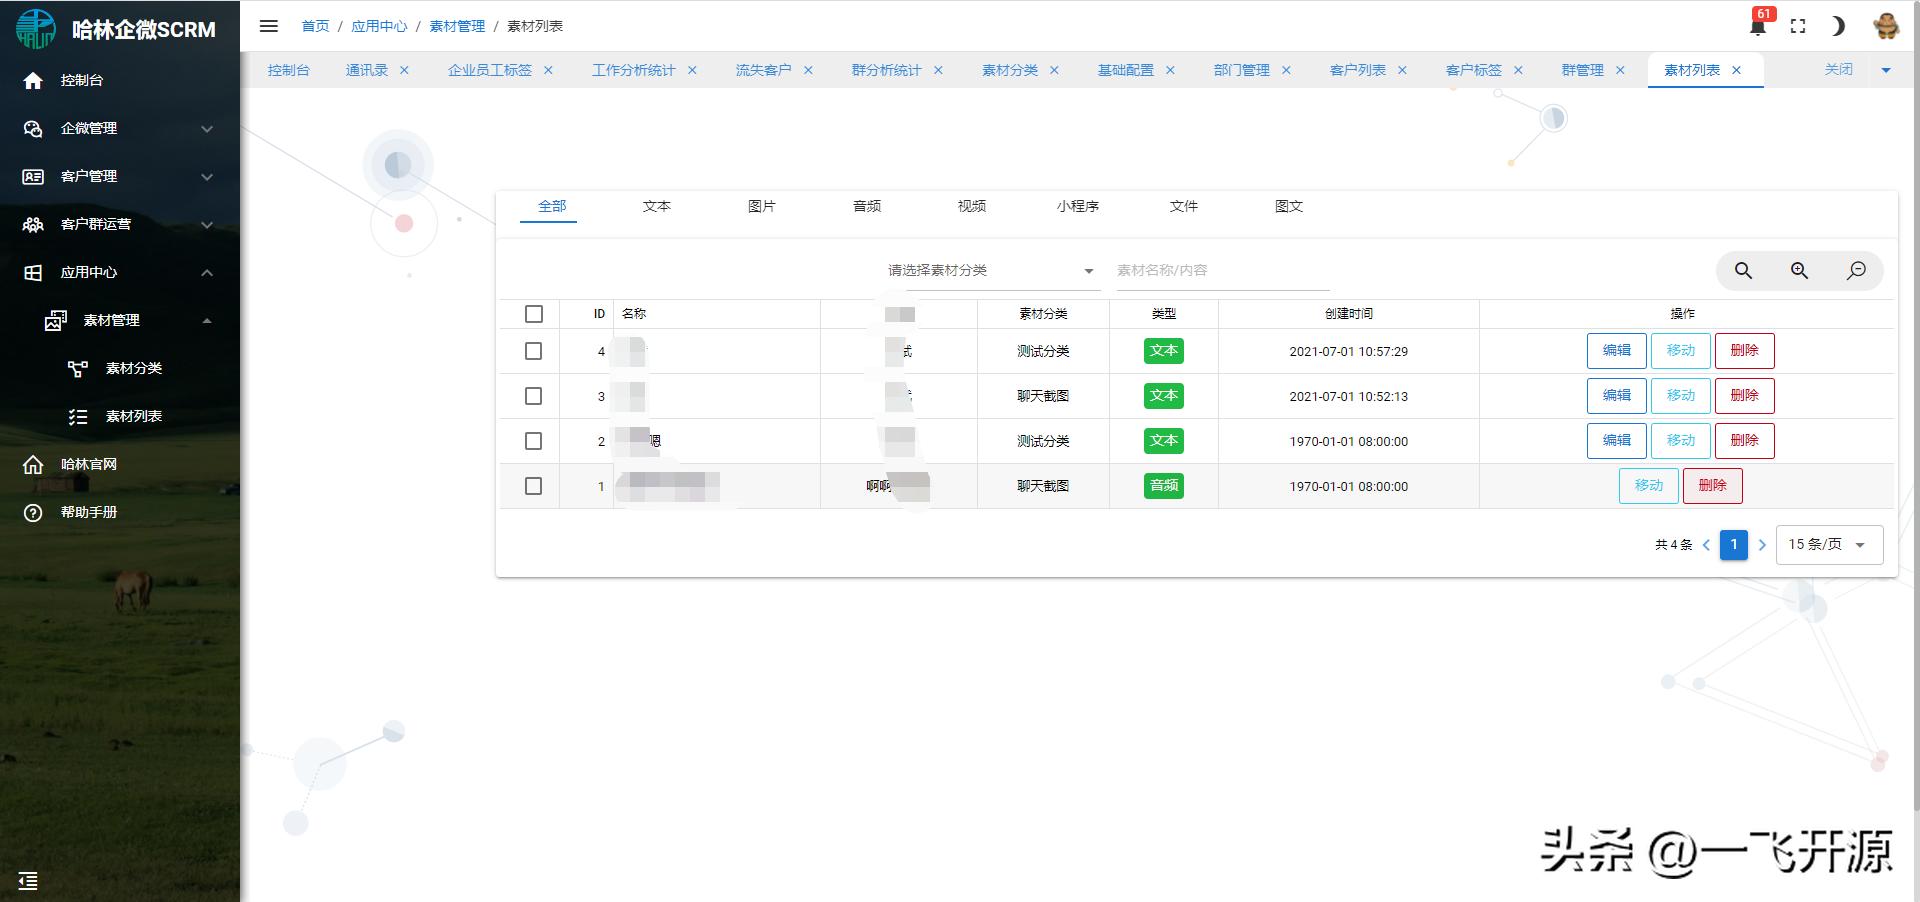Enter fullscreen via the expand icon

1798,27
